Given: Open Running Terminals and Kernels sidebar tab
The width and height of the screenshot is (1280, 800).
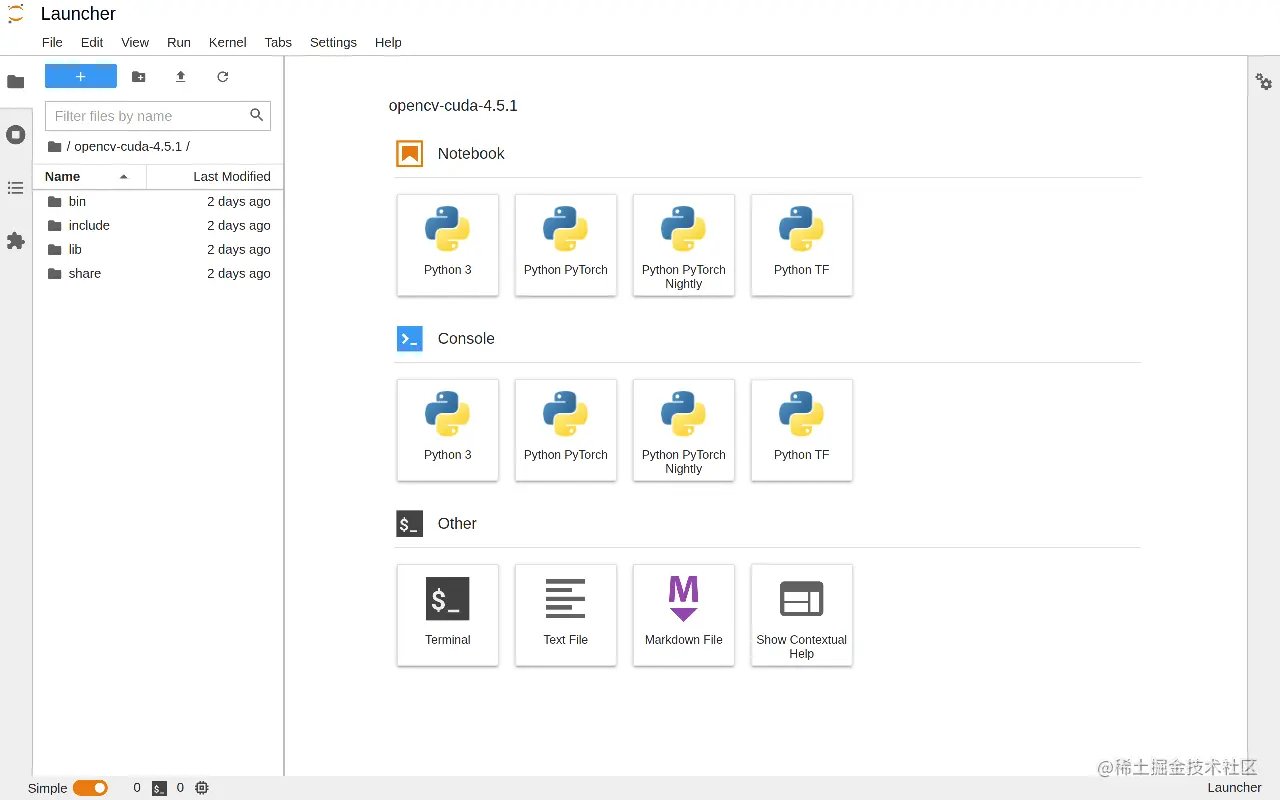Looking at the screenshot, I should point(16,134).
